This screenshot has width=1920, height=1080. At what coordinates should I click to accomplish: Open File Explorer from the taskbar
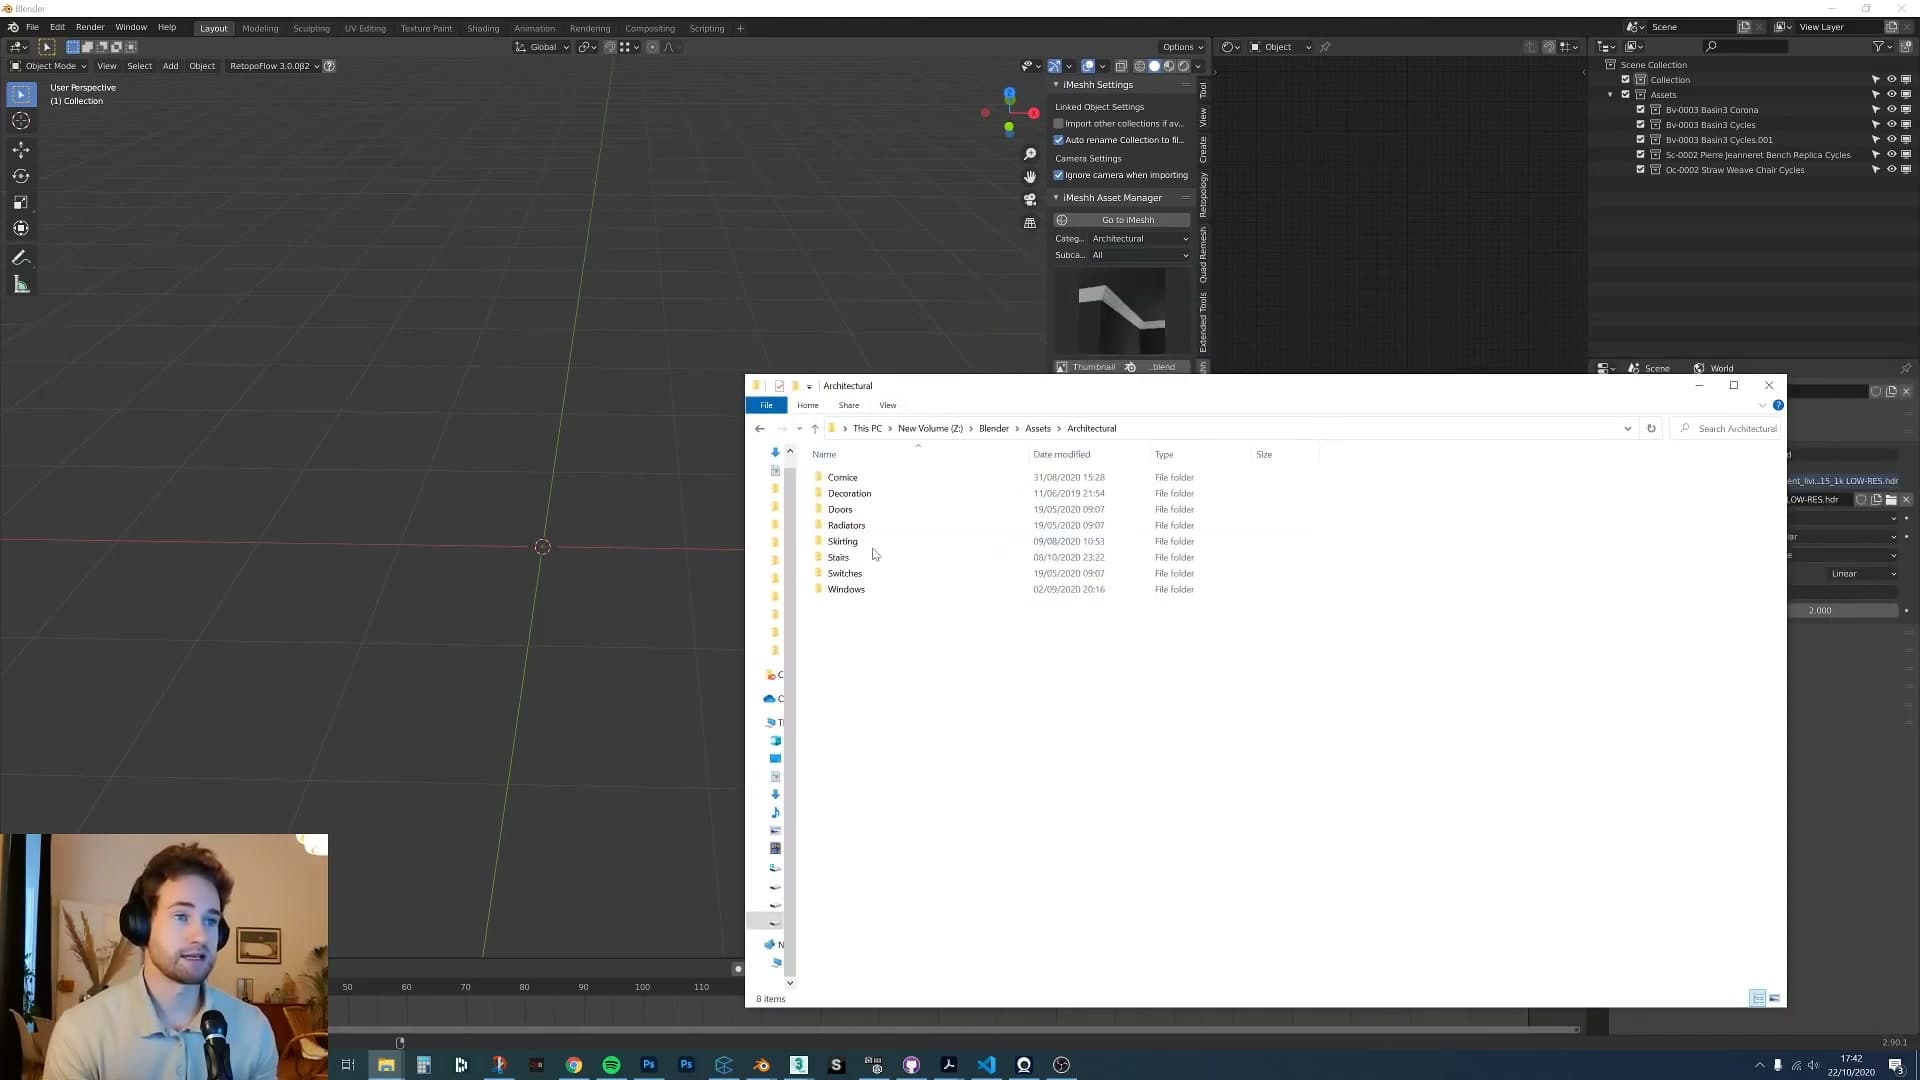[x=386, y=1065]
